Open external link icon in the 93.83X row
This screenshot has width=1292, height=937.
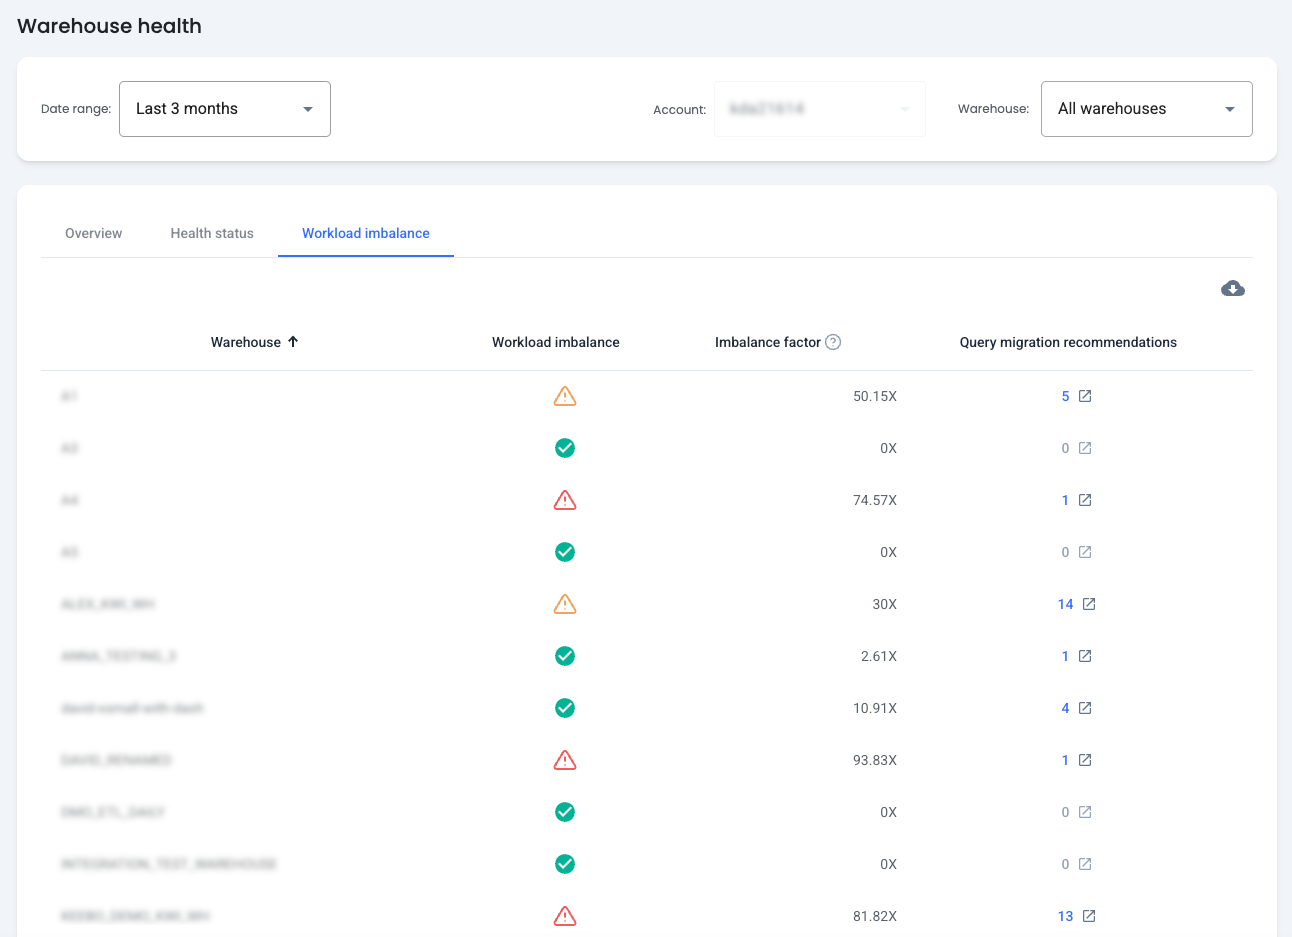[x=1085, y=760]
